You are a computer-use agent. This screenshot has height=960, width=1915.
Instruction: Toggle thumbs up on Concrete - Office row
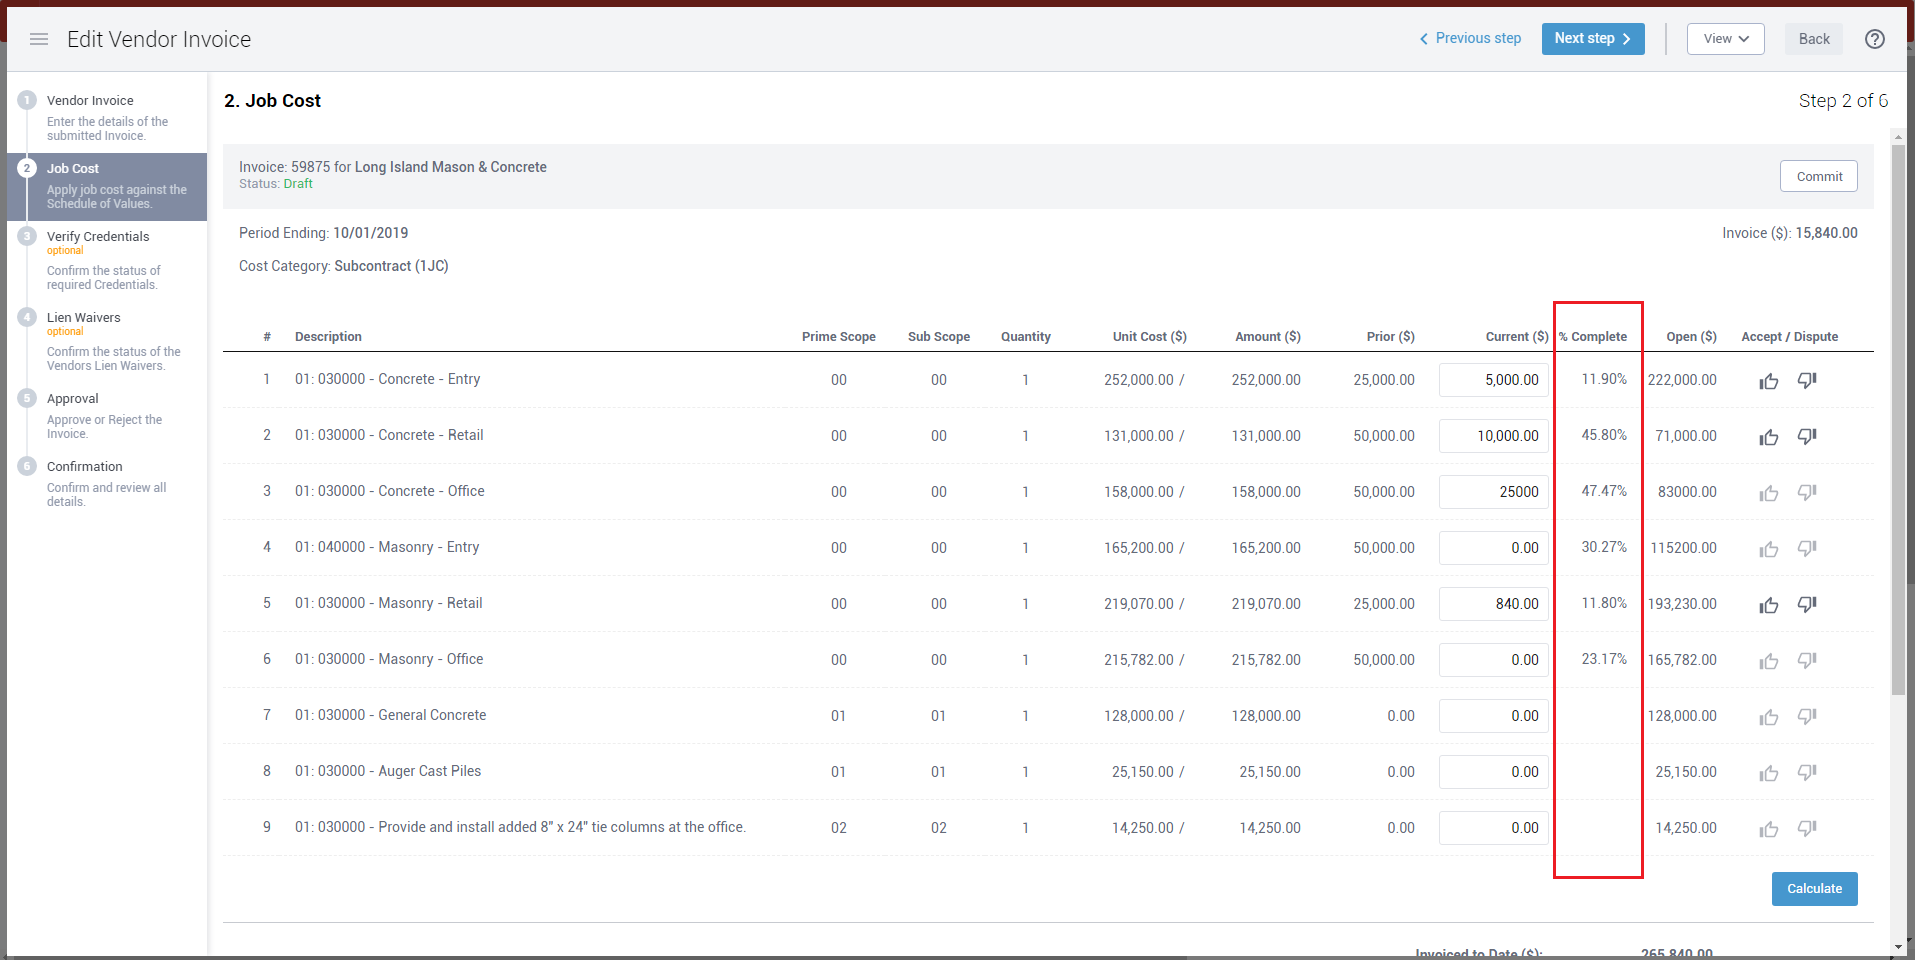click(1768, 493)
